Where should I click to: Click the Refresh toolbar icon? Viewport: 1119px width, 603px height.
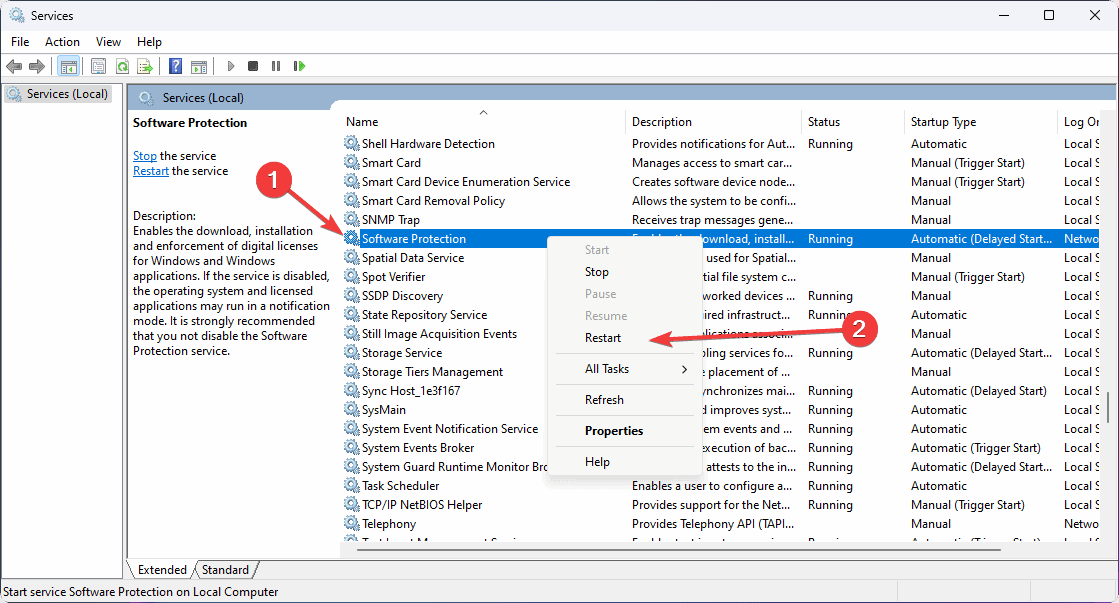coord(121,66)
